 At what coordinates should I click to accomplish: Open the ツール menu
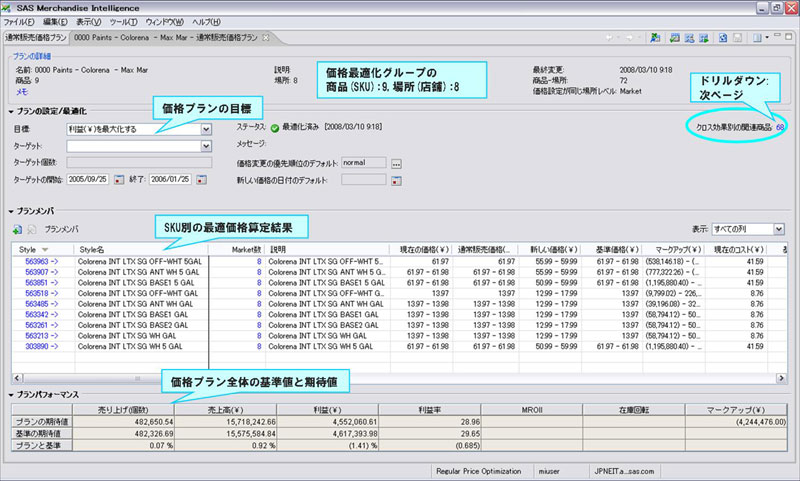click(123, 22)
